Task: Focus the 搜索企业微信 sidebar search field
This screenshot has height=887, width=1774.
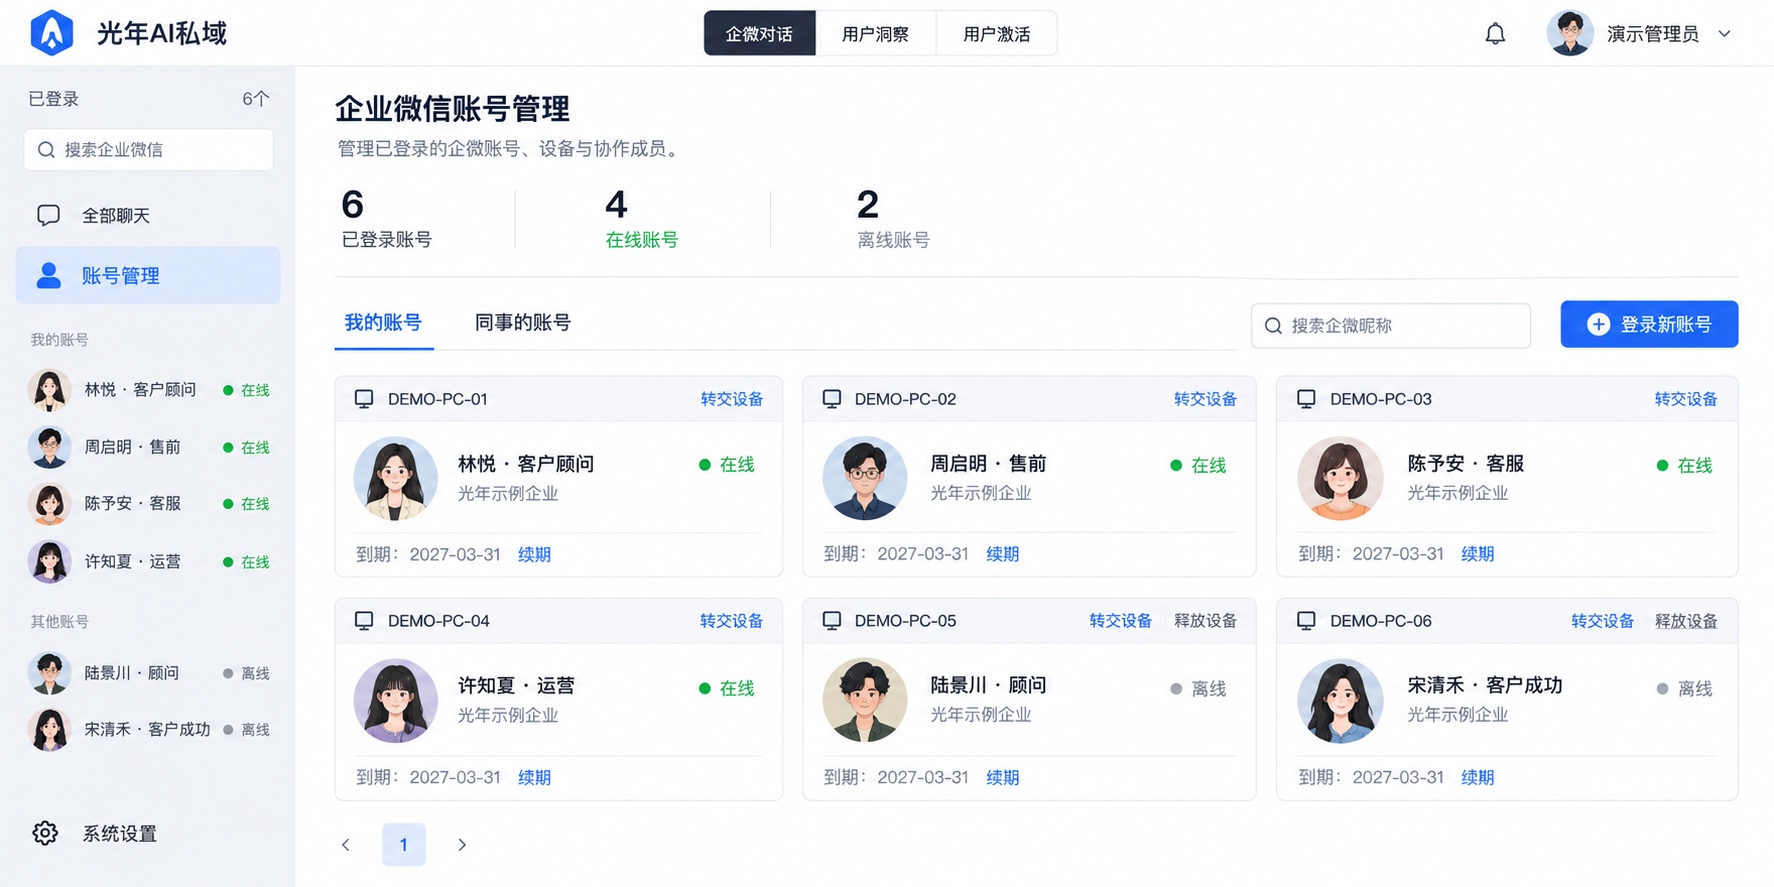Action: click(x=149, y=150)
